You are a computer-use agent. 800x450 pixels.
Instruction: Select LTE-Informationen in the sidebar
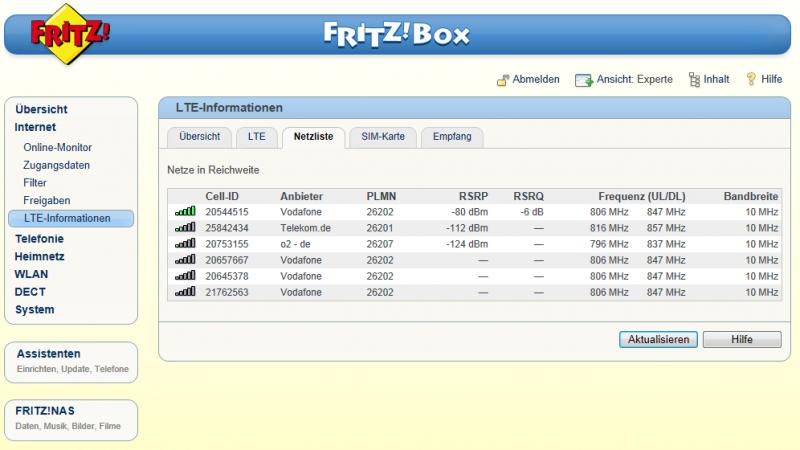(x=71, y=218)
